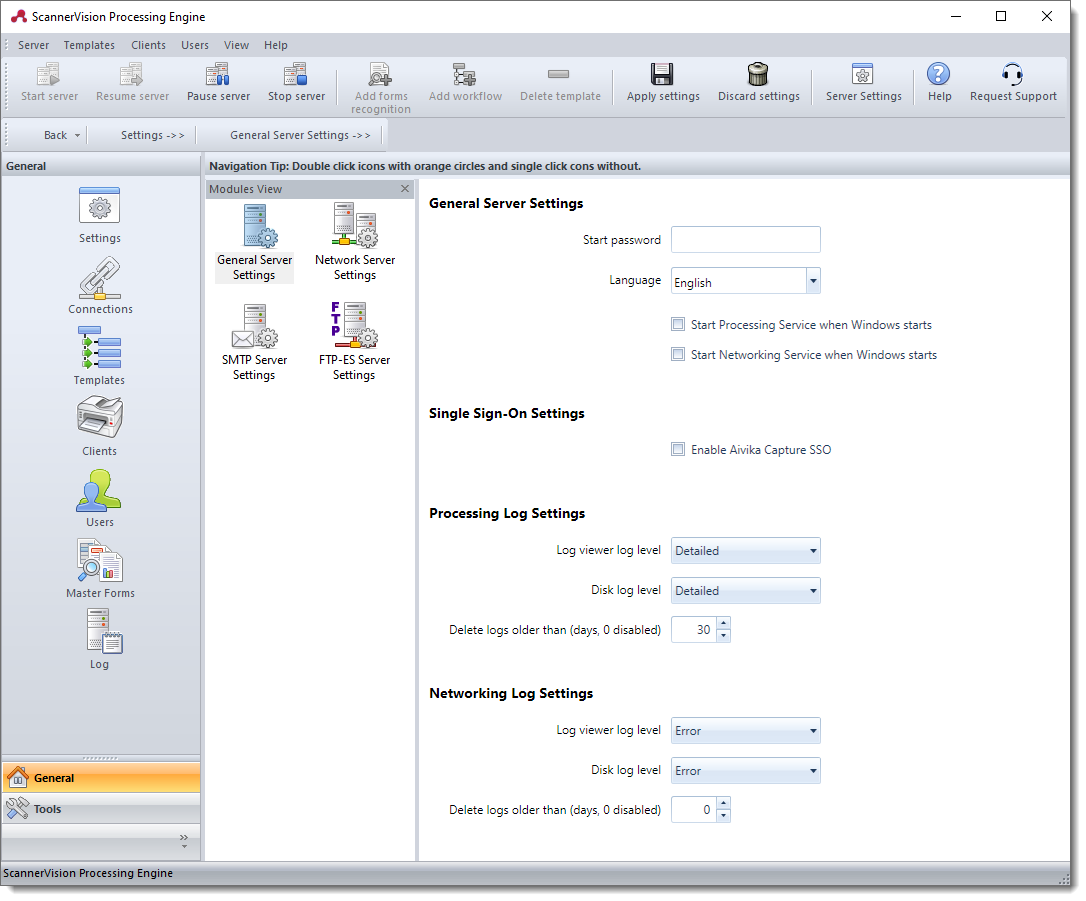Click the Back navigation button
The height and width of the screenshot is (901, 1086).
(55, 135)
